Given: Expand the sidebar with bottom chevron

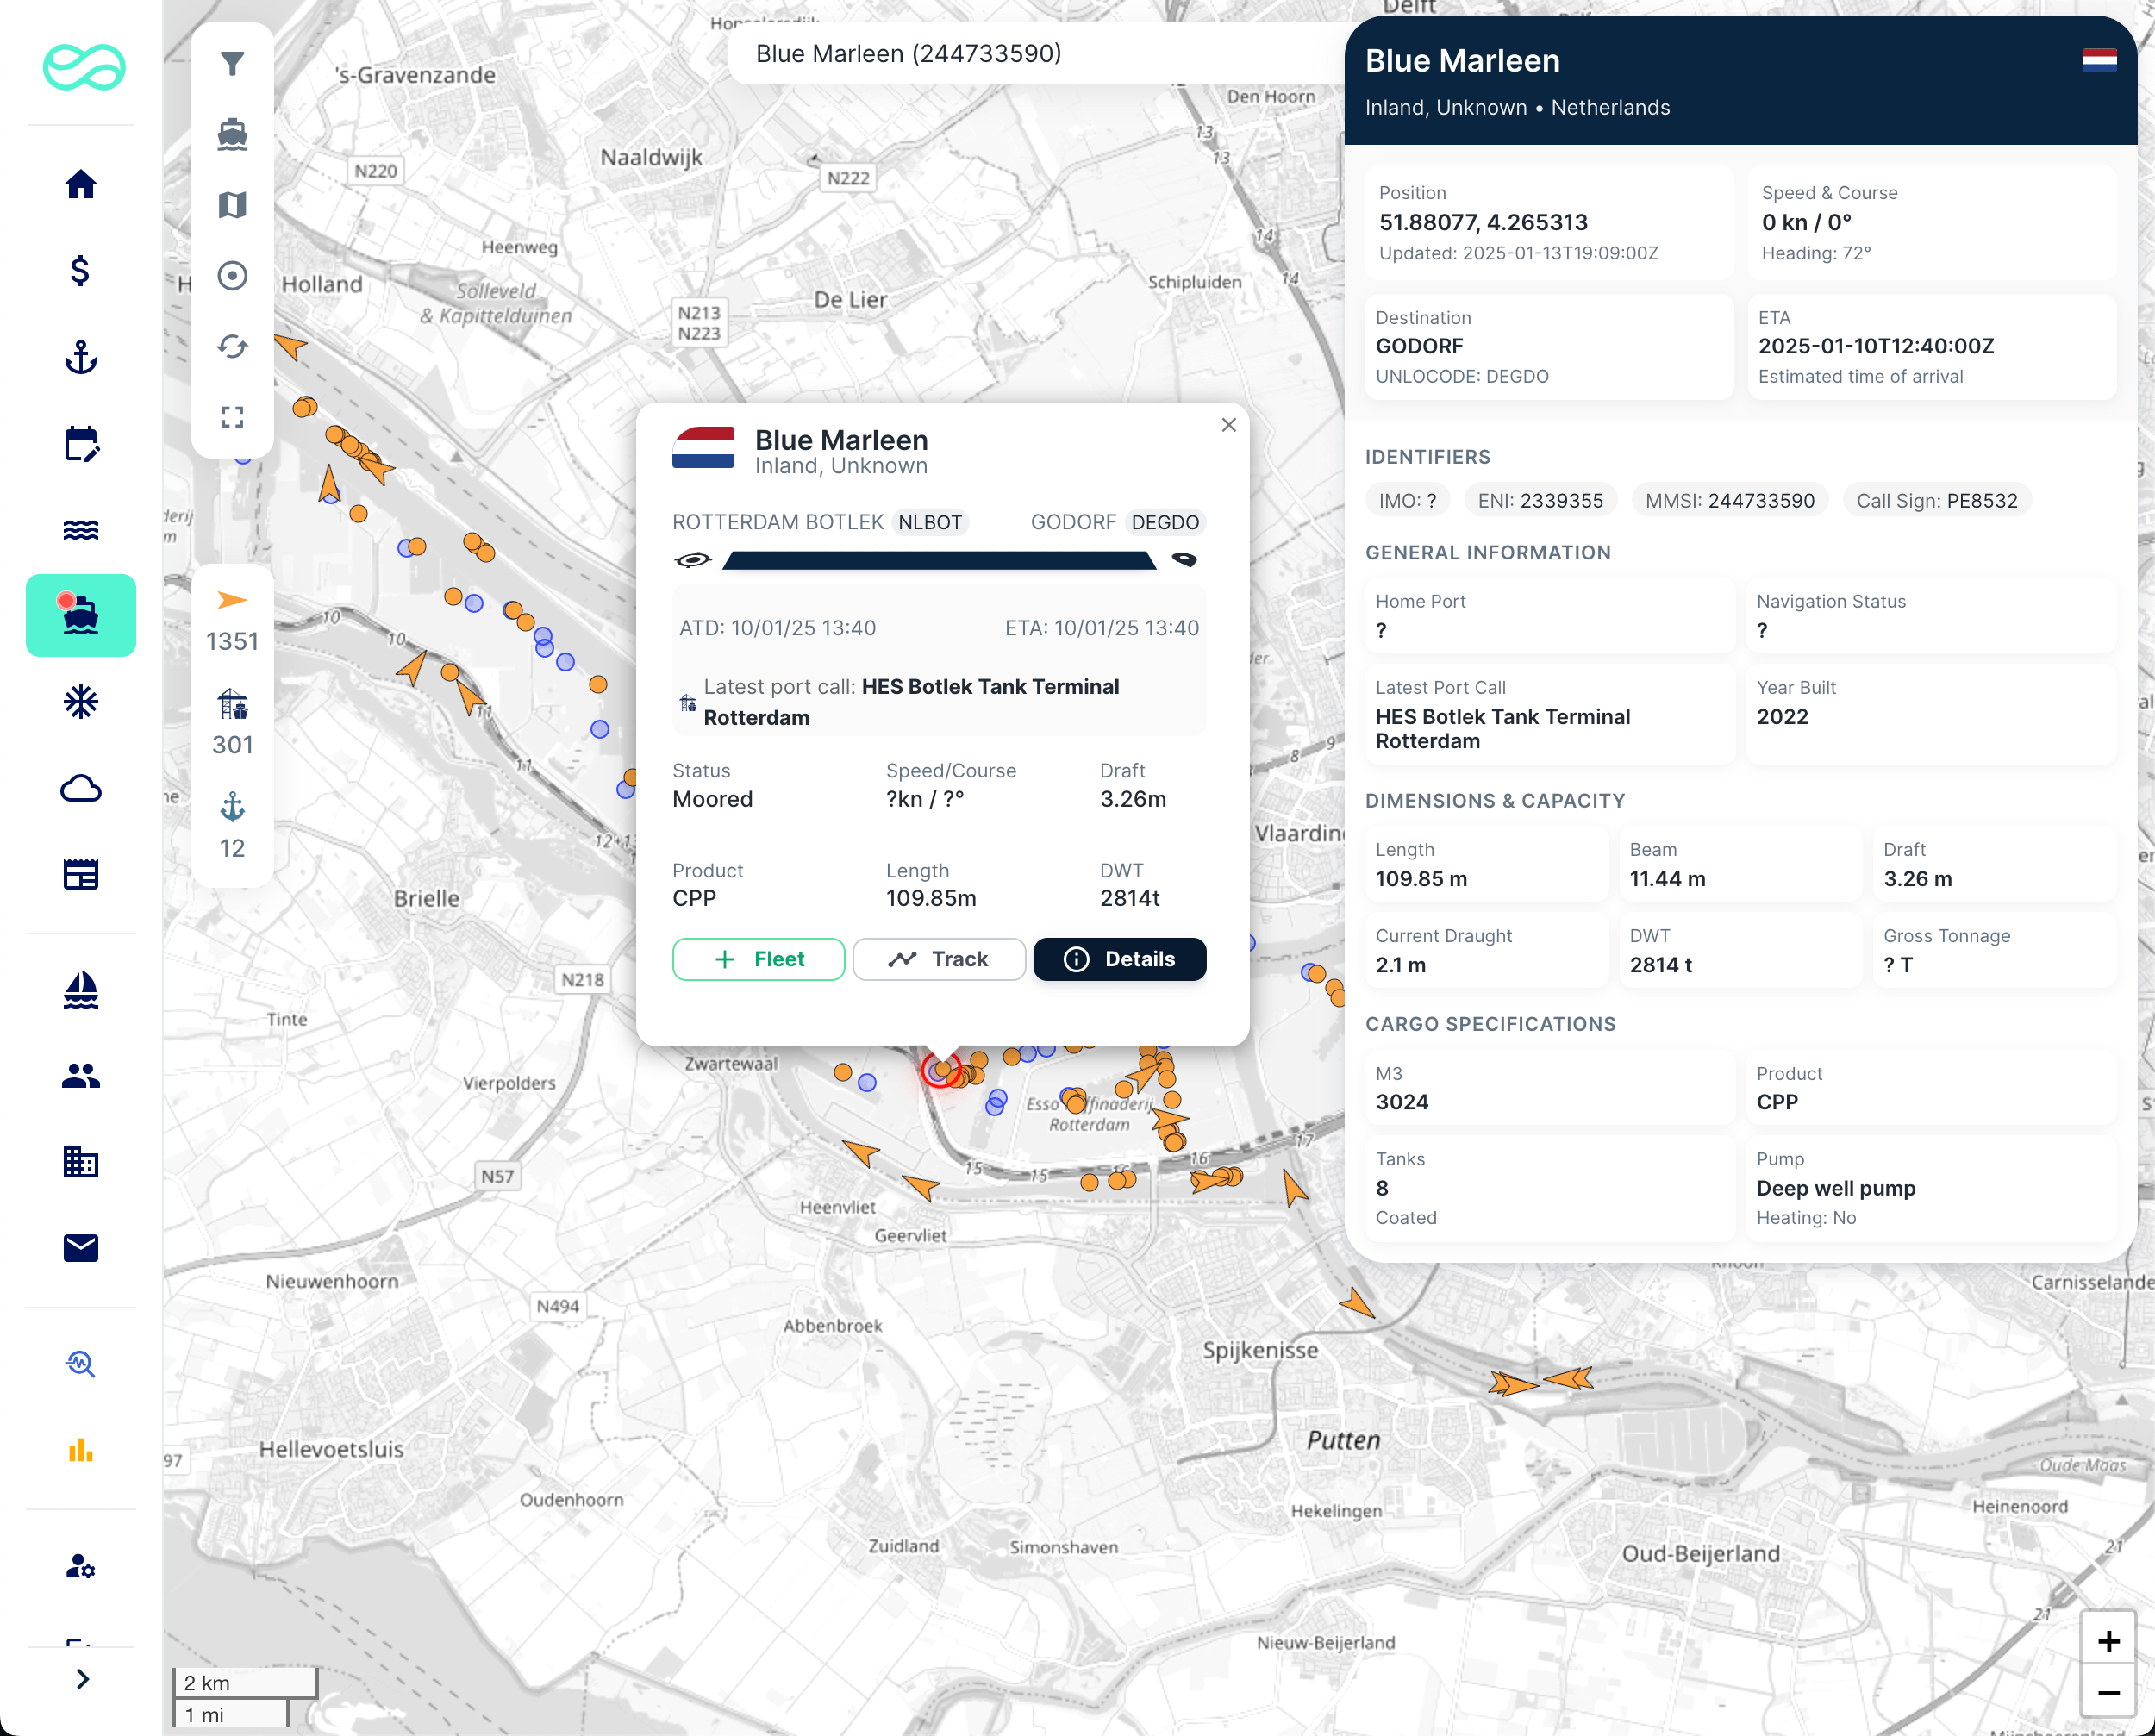Looking at the screenshot, I should (x=82, y=1679).
